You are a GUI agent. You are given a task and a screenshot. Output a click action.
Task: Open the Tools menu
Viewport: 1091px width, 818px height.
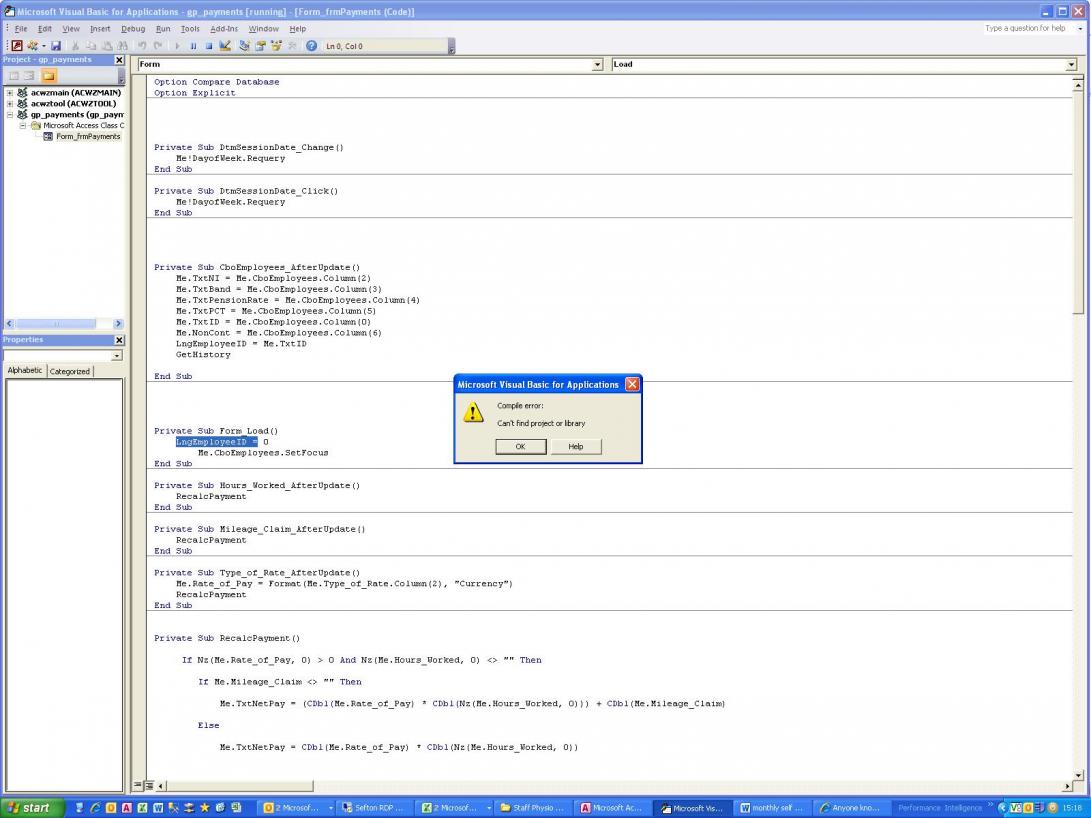point(190,29)
